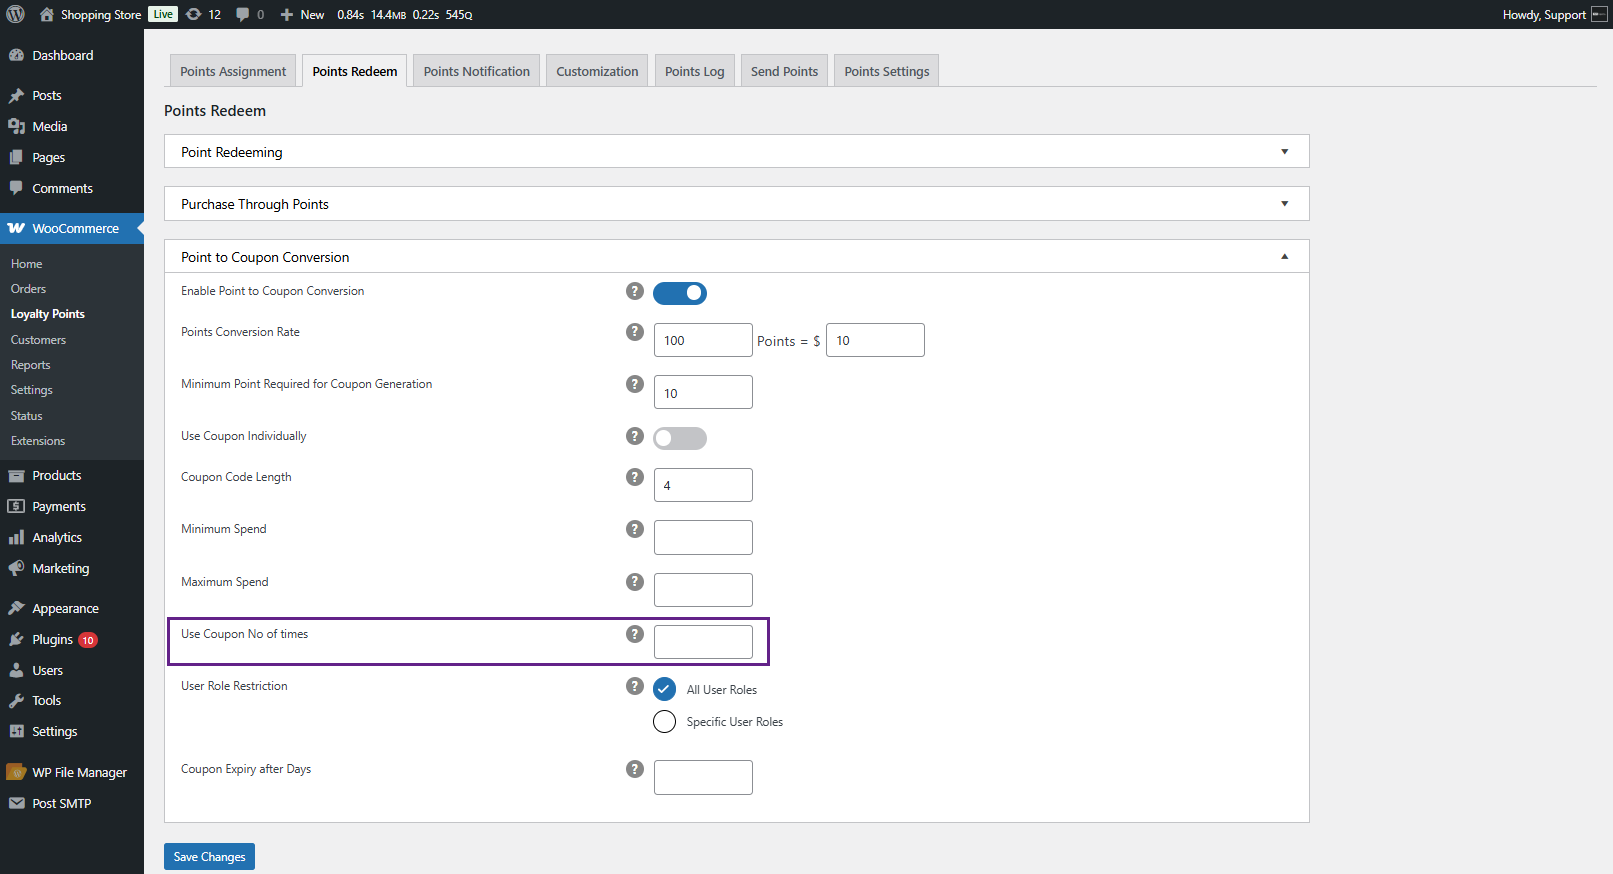Click help icon for Minimum Spend
This screenshot has height=874, width=1613.
pyautogui.click(x=634, y=529)
